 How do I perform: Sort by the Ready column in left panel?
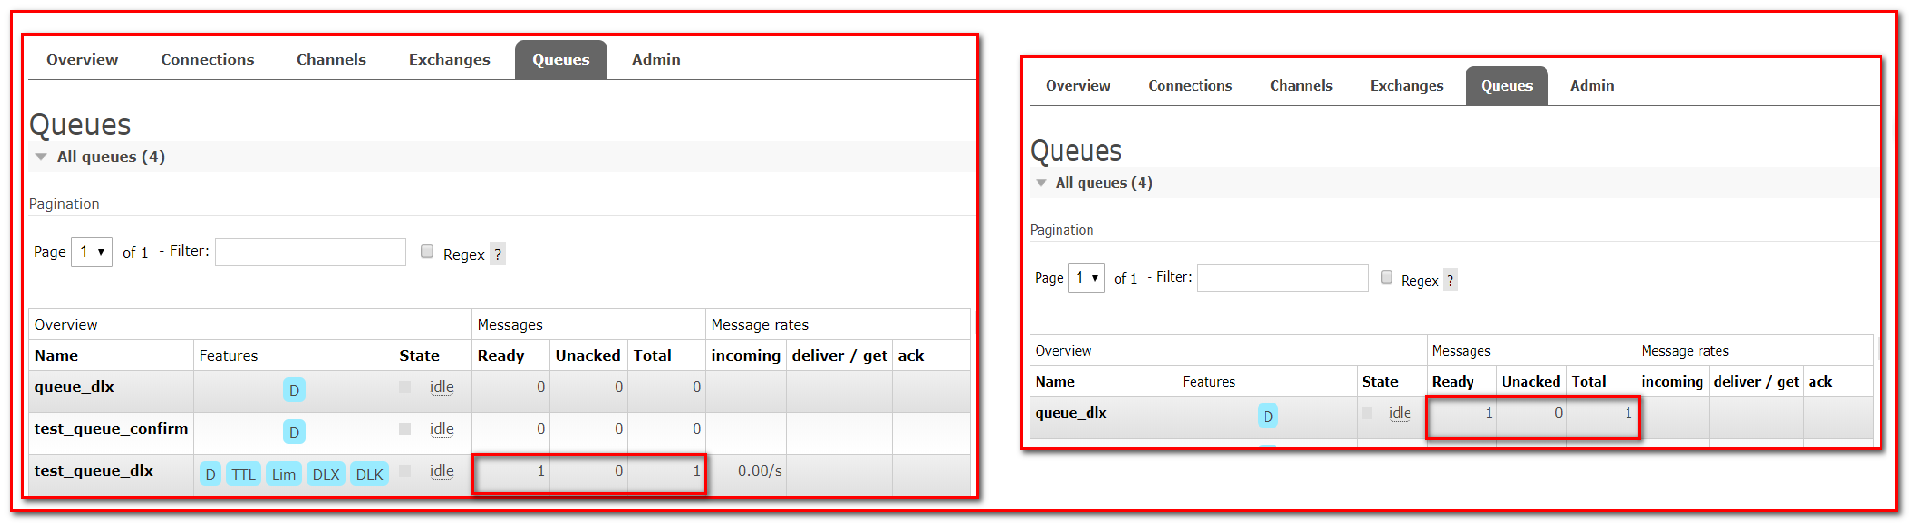point(500,356)
